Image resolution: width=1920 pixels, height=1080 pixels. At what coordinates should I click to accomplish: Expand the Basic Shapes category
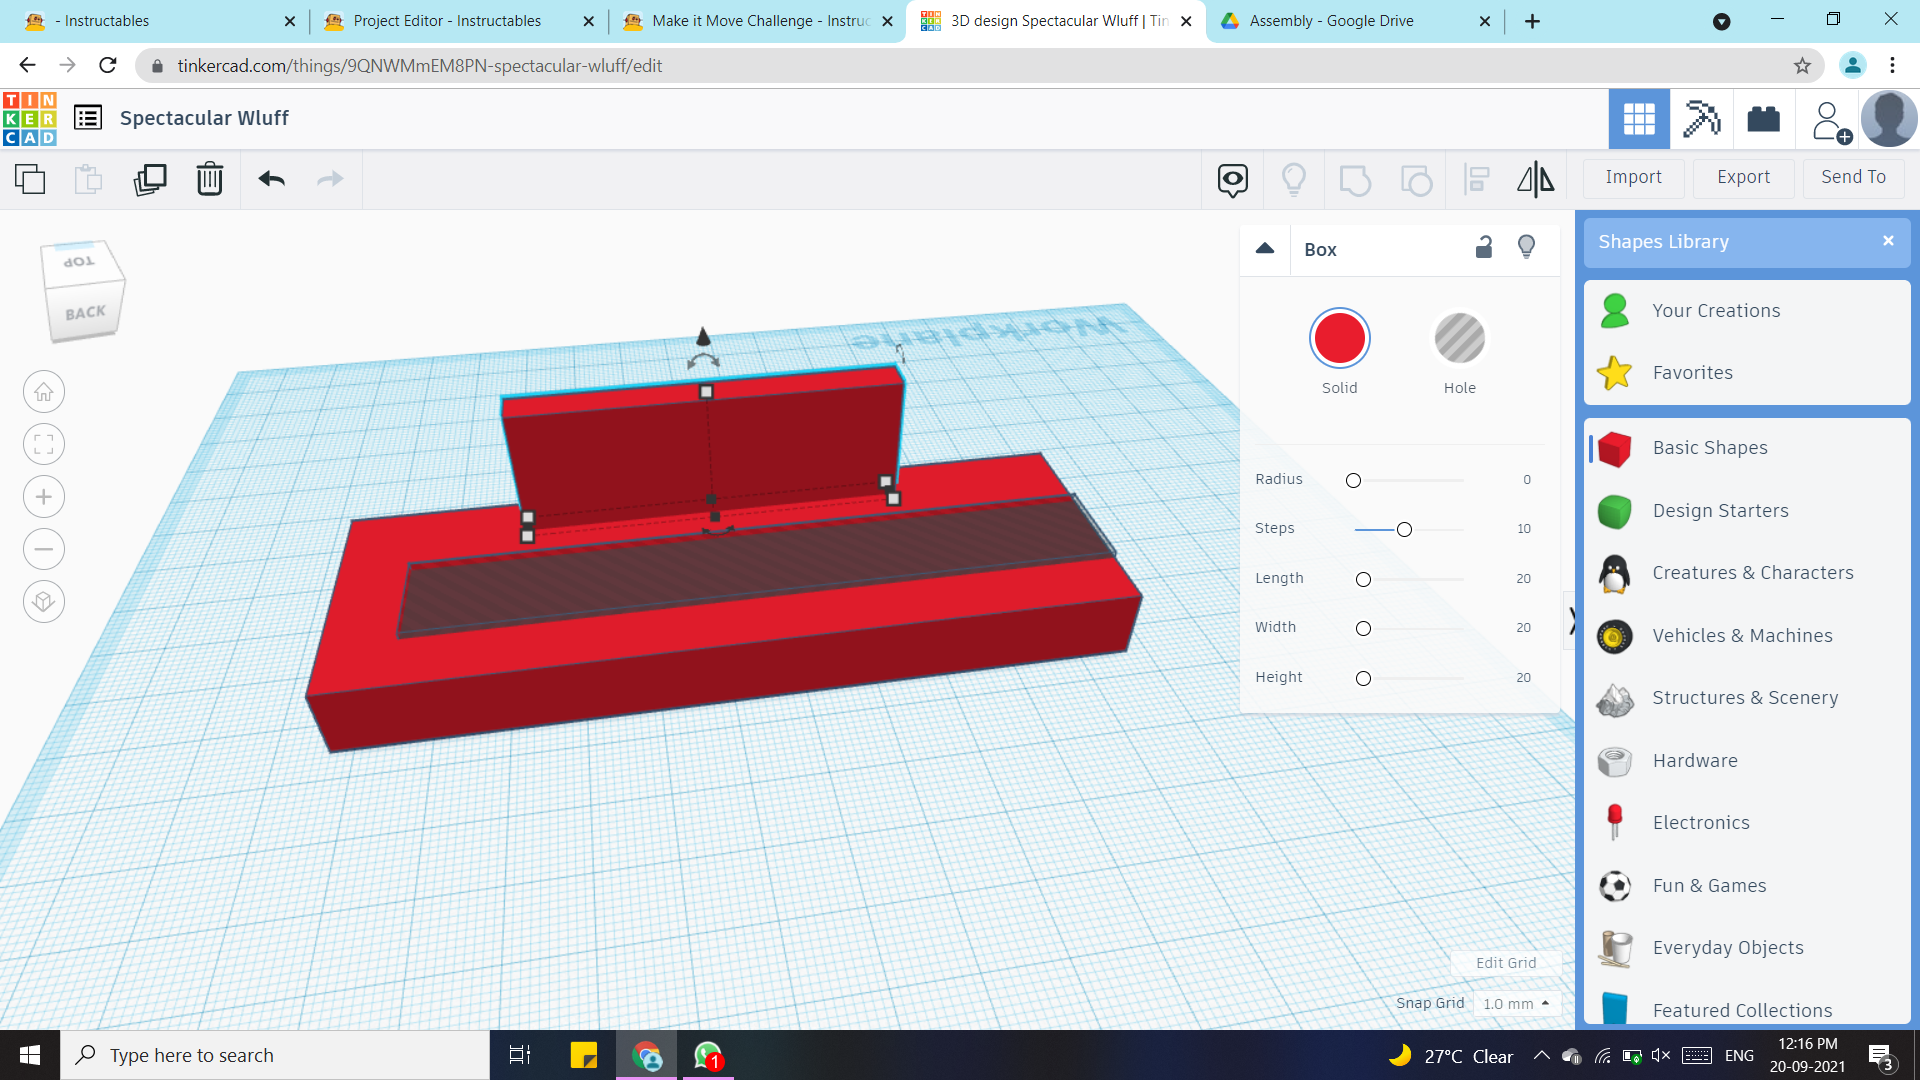point(1709,448)
